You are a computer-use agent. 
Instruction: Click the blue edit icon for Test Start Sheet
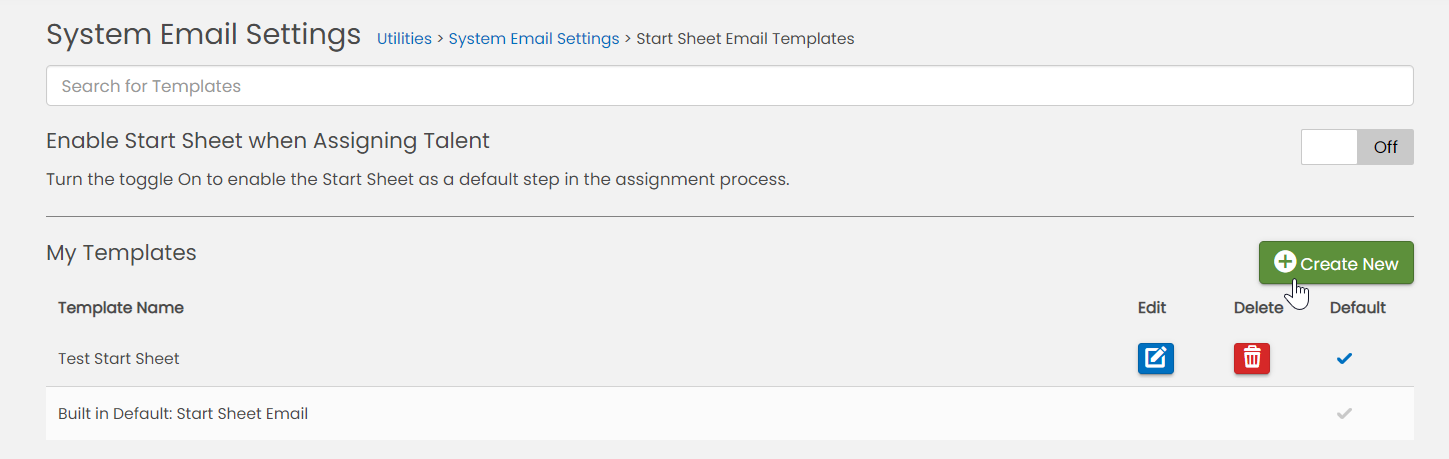click(x=1155, y=358)
